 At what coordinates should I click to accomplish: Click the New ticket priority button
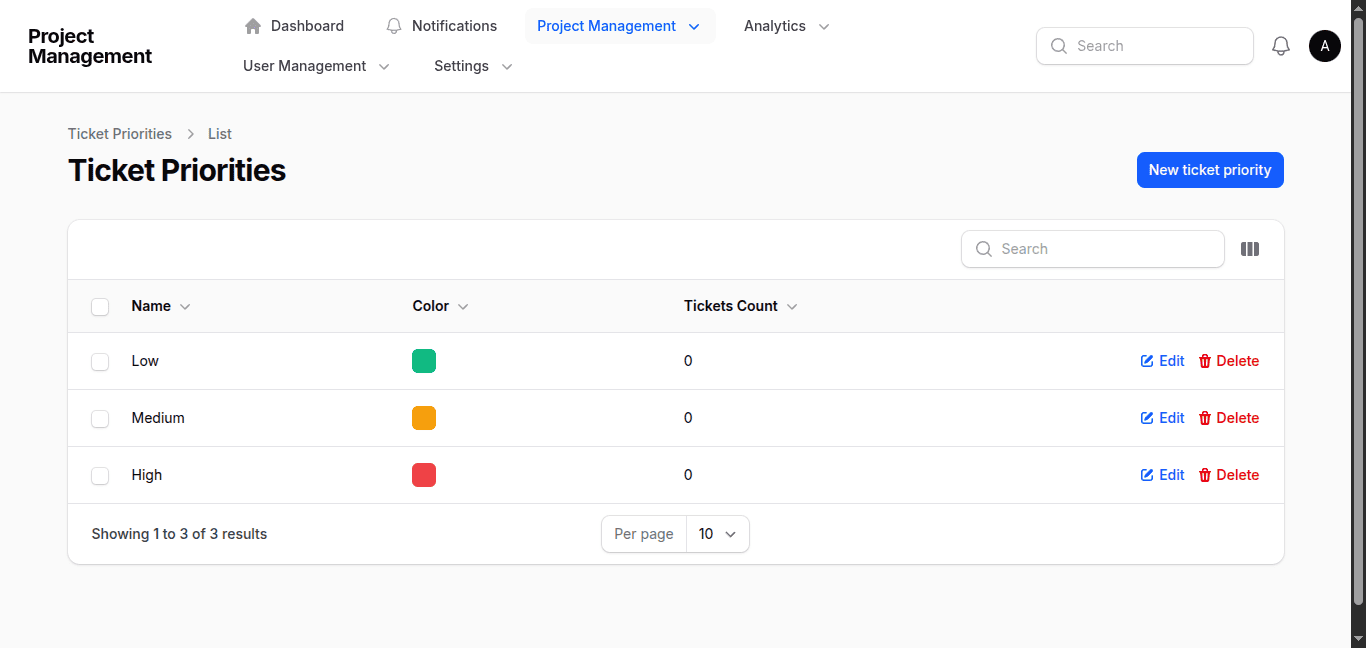tap(1210, 170)
